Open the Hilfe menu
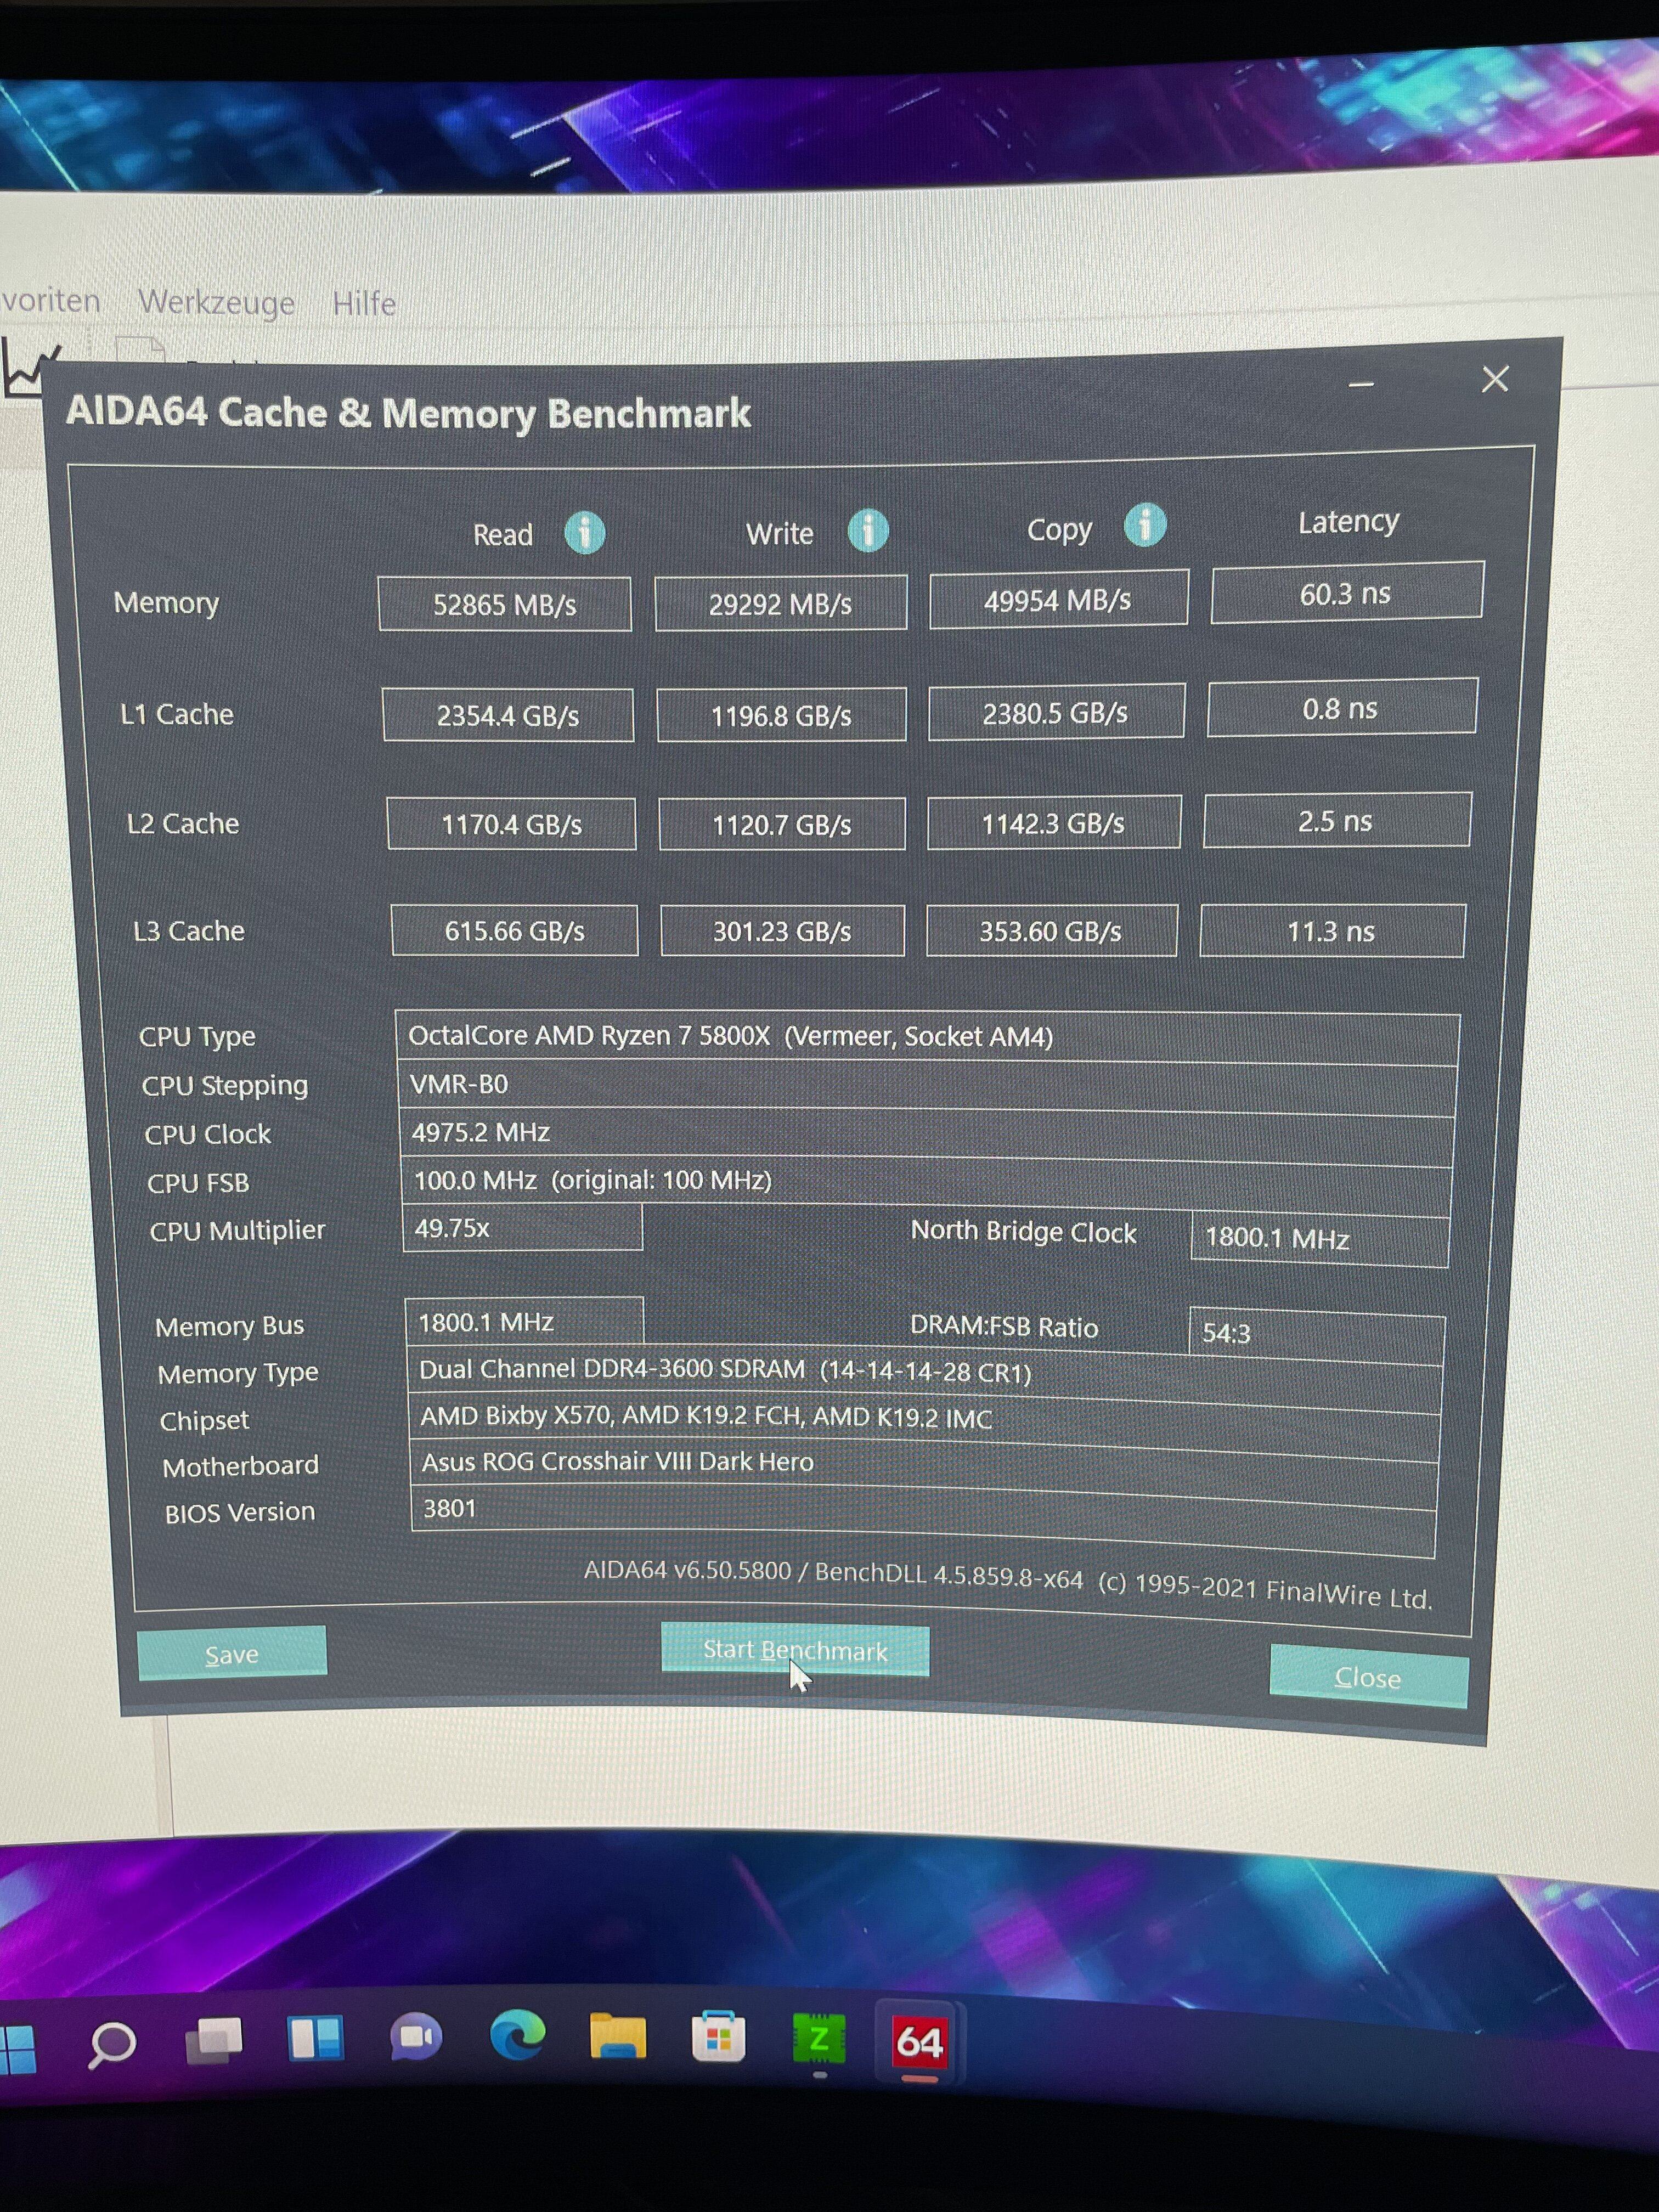 coord(364,304)
